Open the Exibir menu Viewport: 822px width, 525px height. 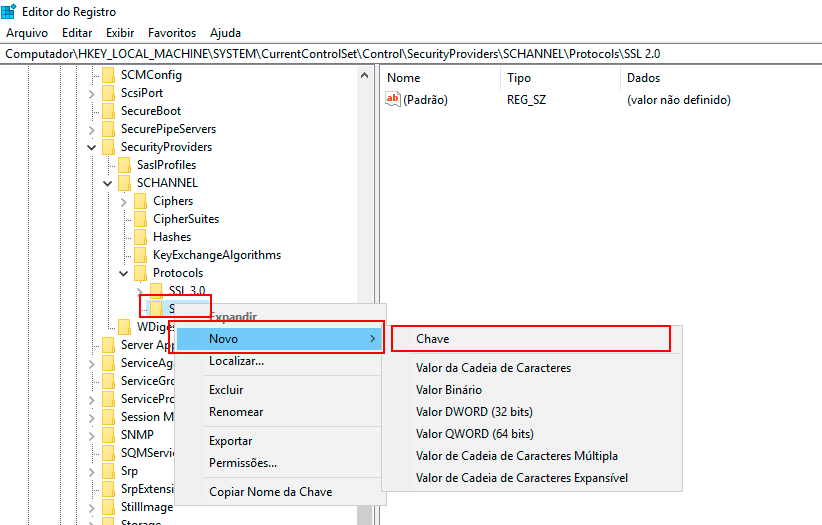click(120, 33)
